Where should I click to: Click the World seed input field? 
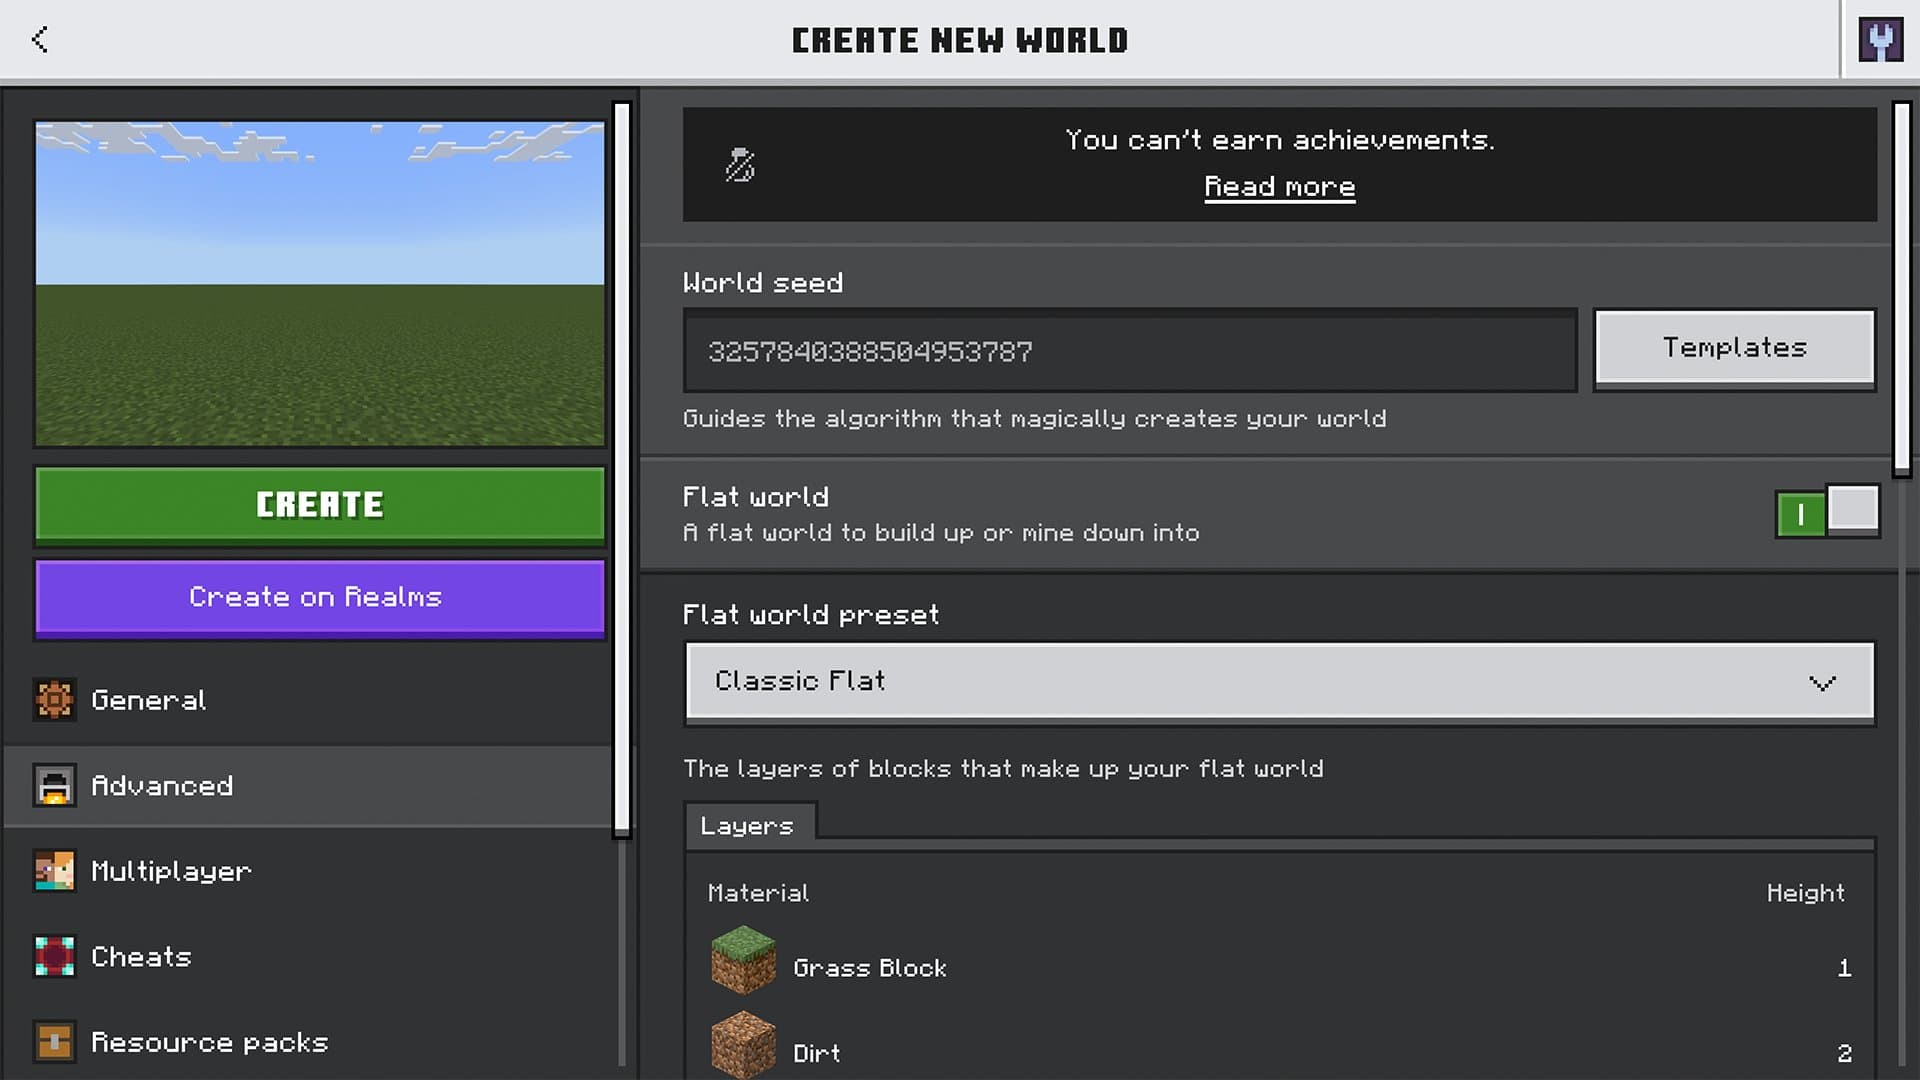1130,351
